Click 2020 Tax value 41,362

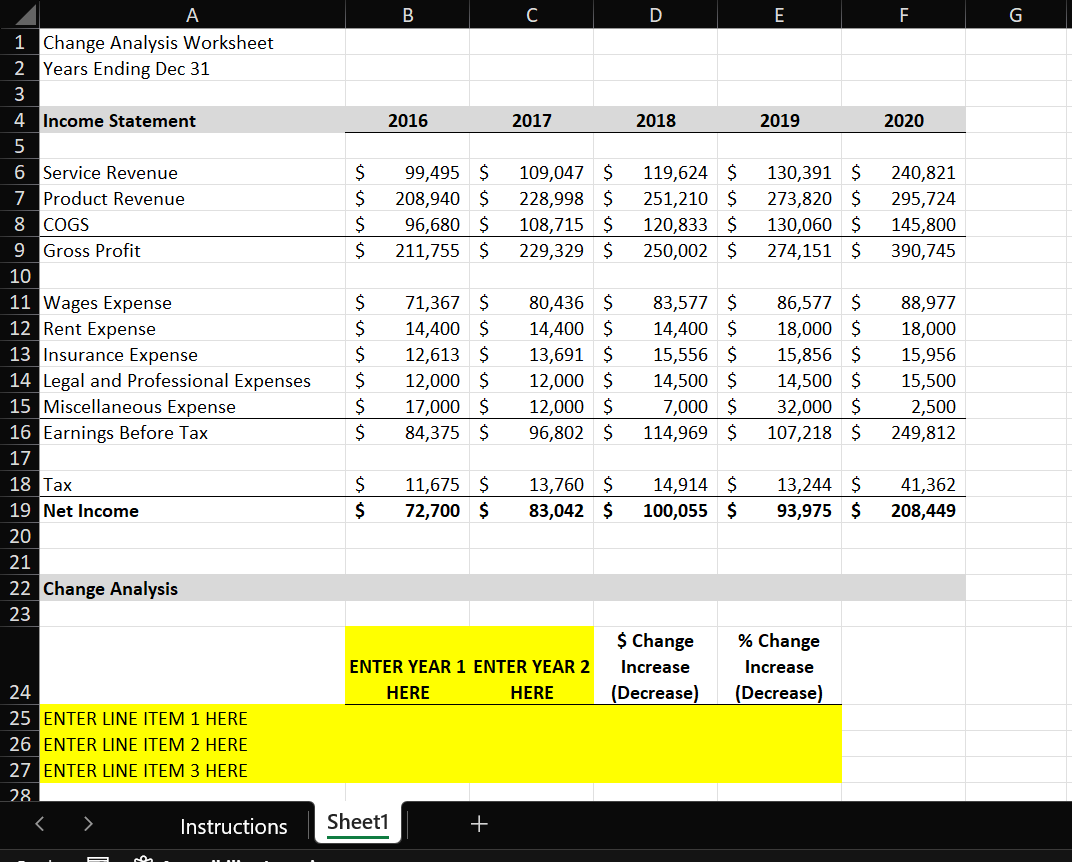click(904, 484)
